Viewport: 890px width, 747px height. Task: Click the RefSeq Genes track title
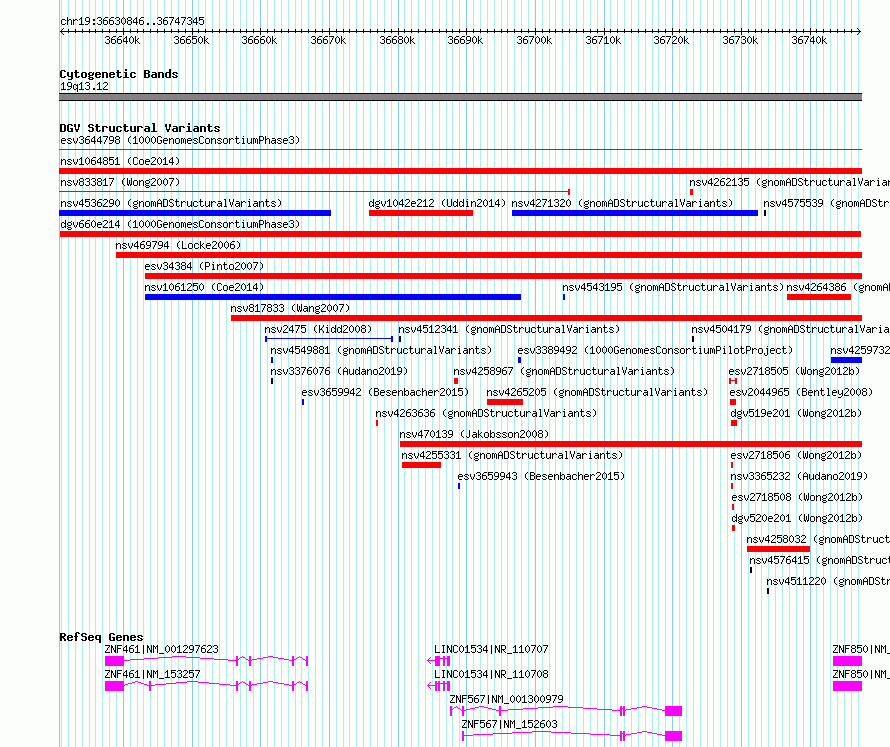tap(101, 637)
